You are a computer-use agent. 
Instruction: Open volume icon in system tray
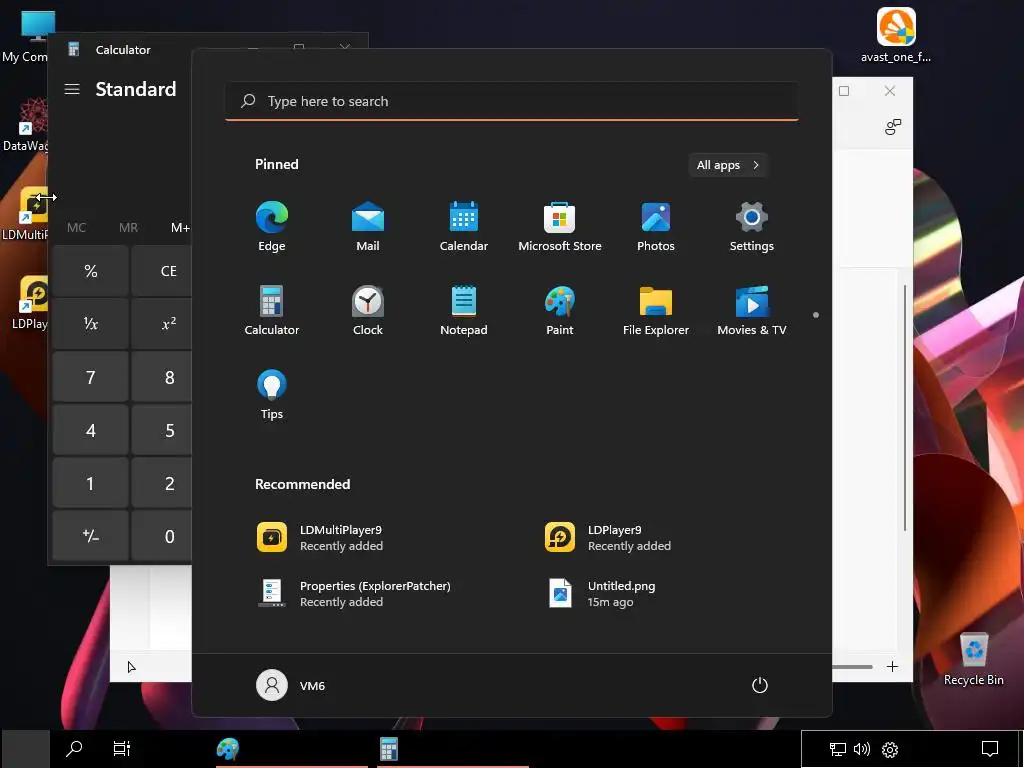(x=862, y=749)
